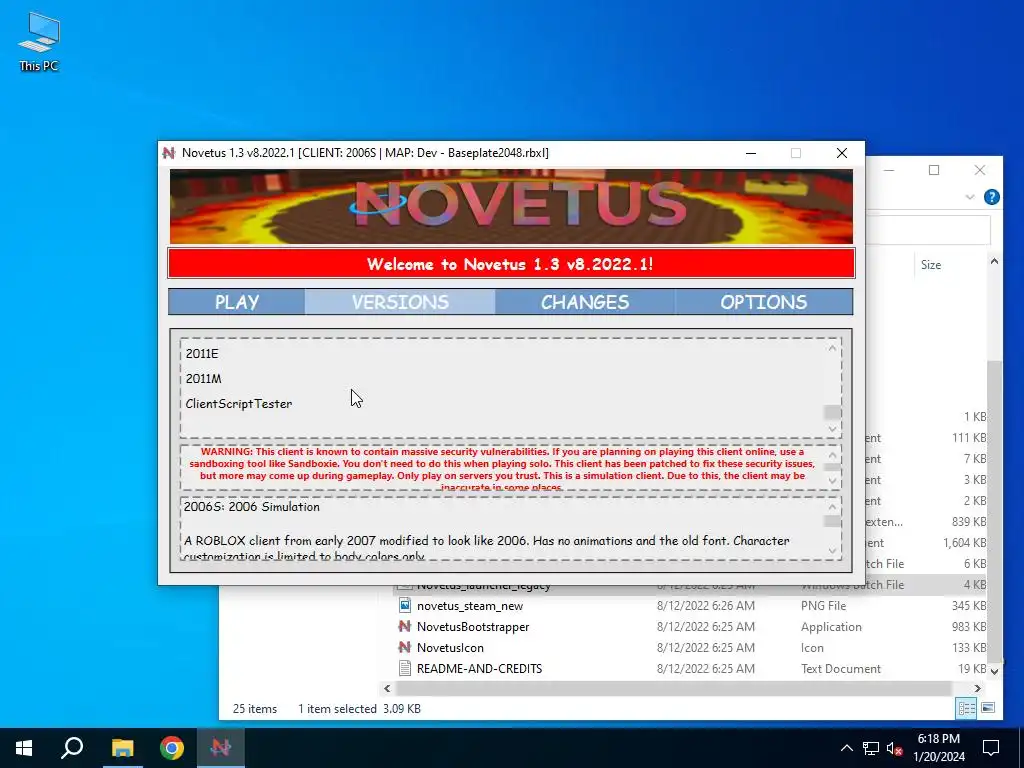Launch Google Chrome from the taskbar
Image resolution: width=1024 pixels, height=768 pixels.
(172, 748)
